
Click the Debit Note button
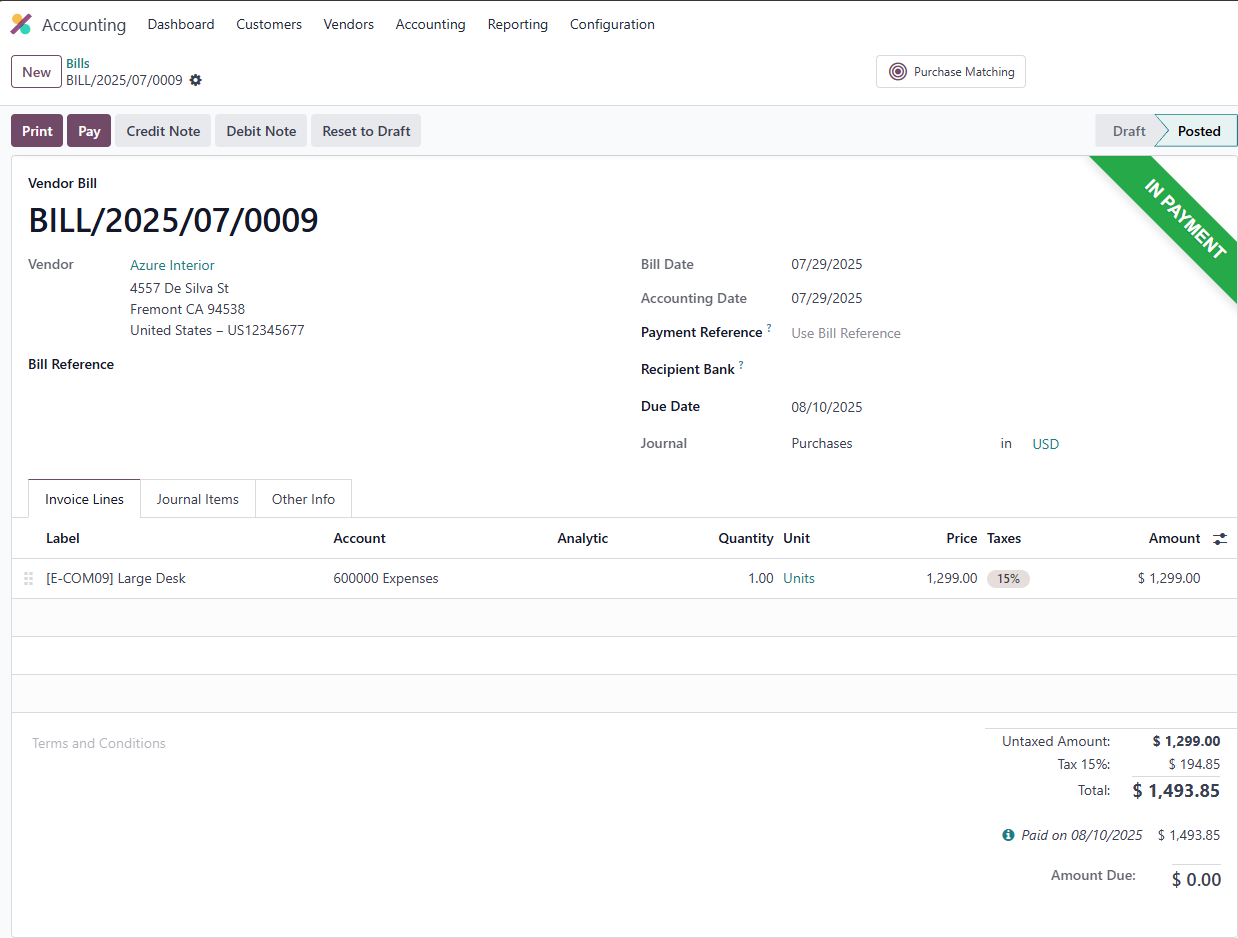click(261, 131)
